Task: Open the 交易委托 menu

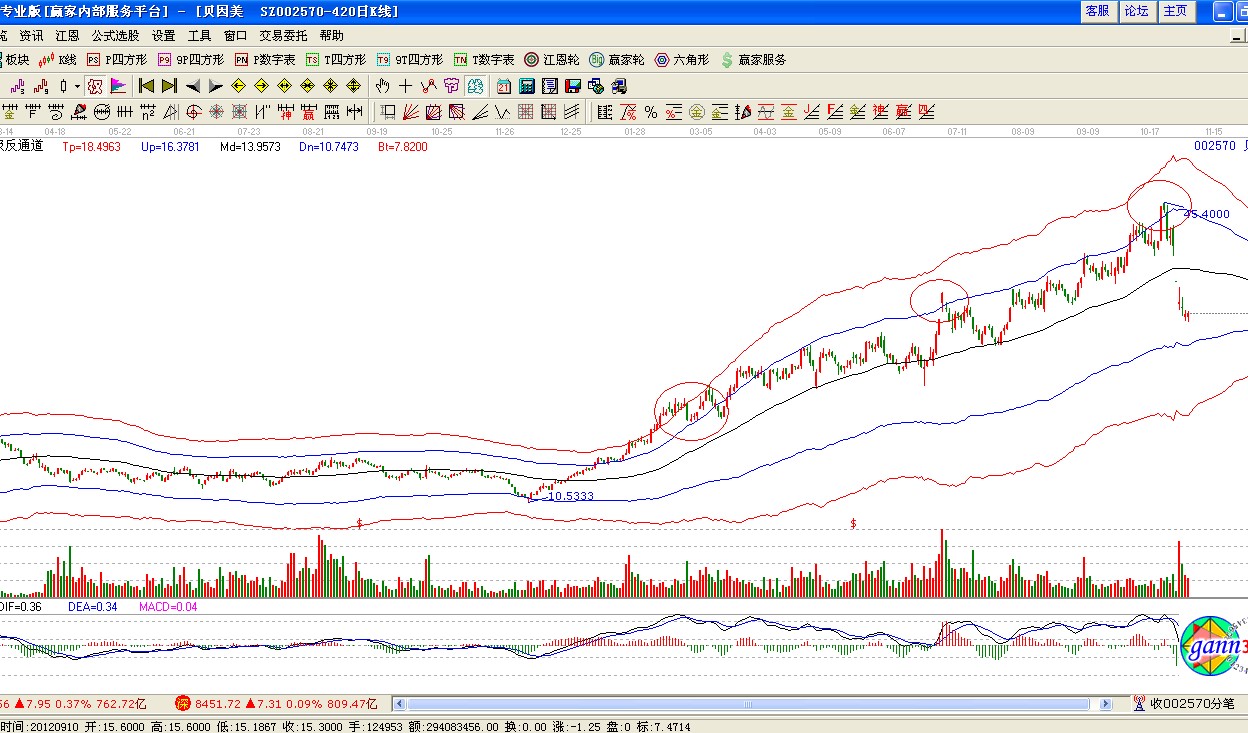Action: [x=284, y=35]
